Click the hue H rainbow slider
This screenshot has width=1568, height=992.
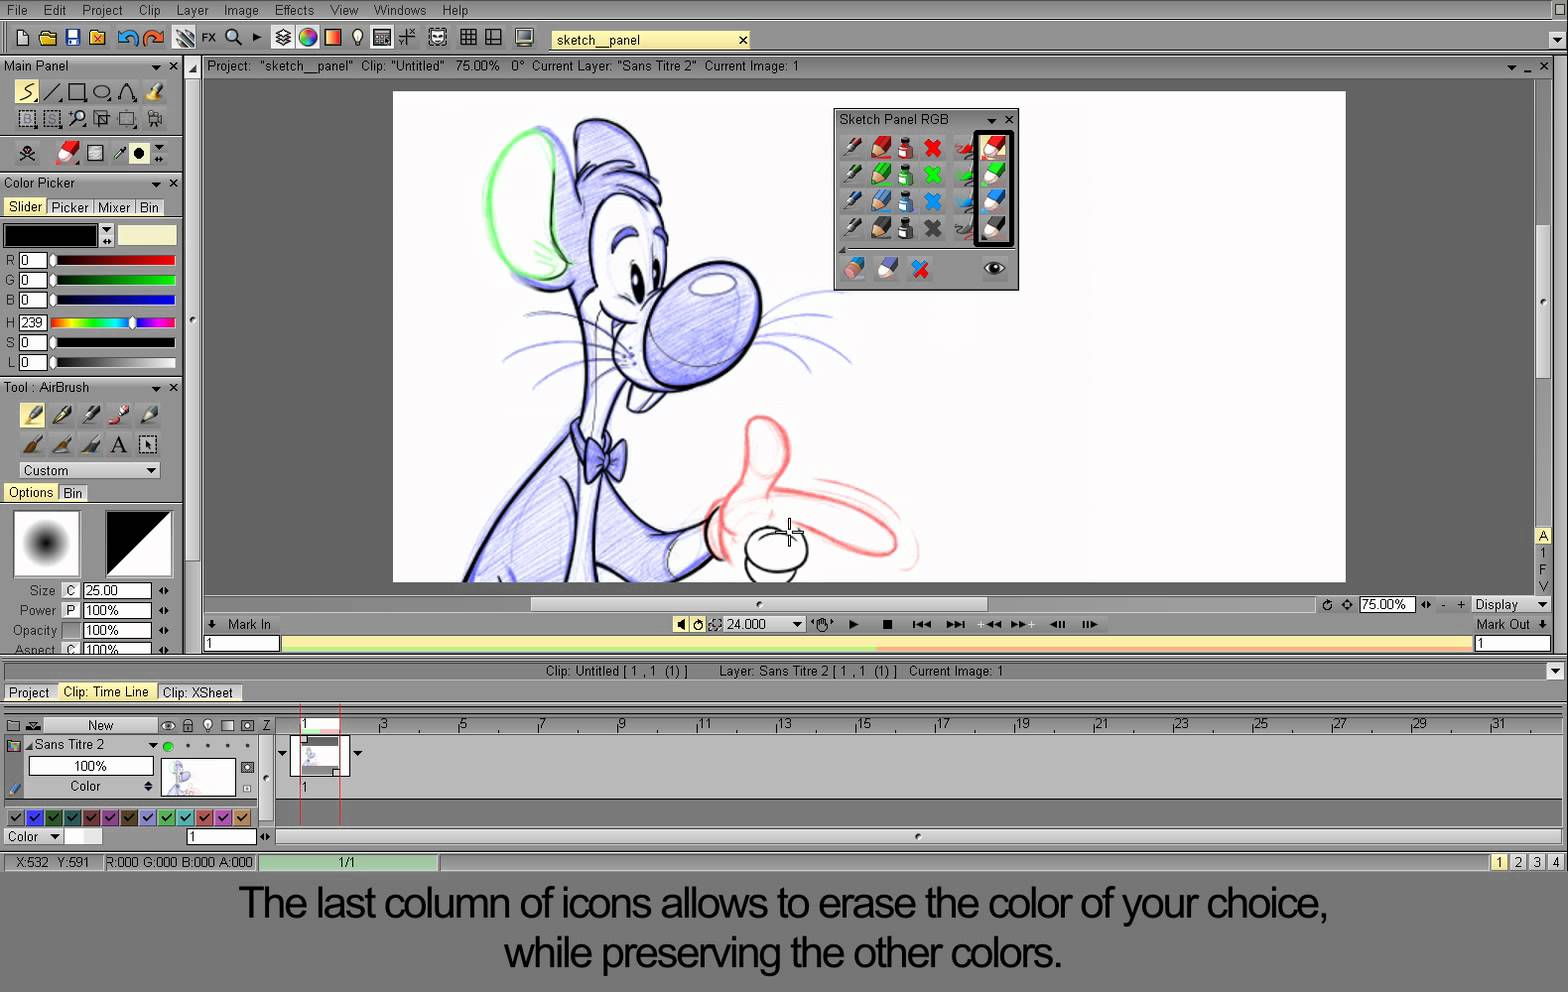(113, 323)
